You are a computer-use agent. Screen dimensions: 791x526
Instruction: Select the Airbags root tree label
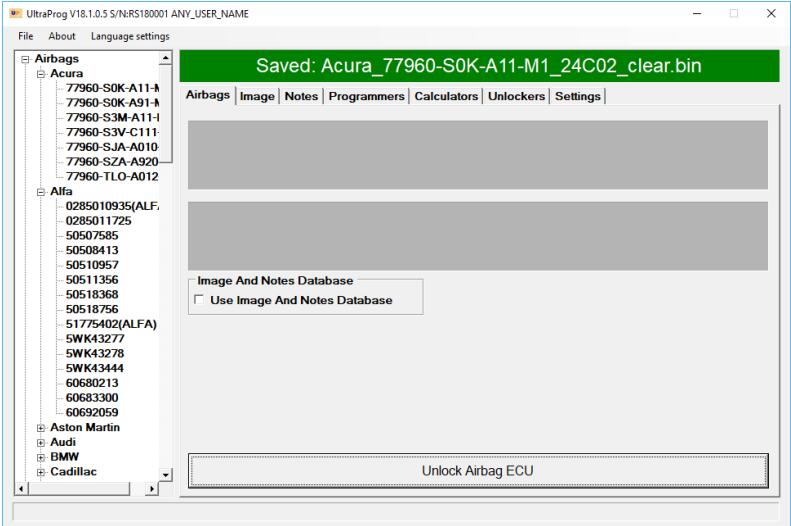click(56, 59)
